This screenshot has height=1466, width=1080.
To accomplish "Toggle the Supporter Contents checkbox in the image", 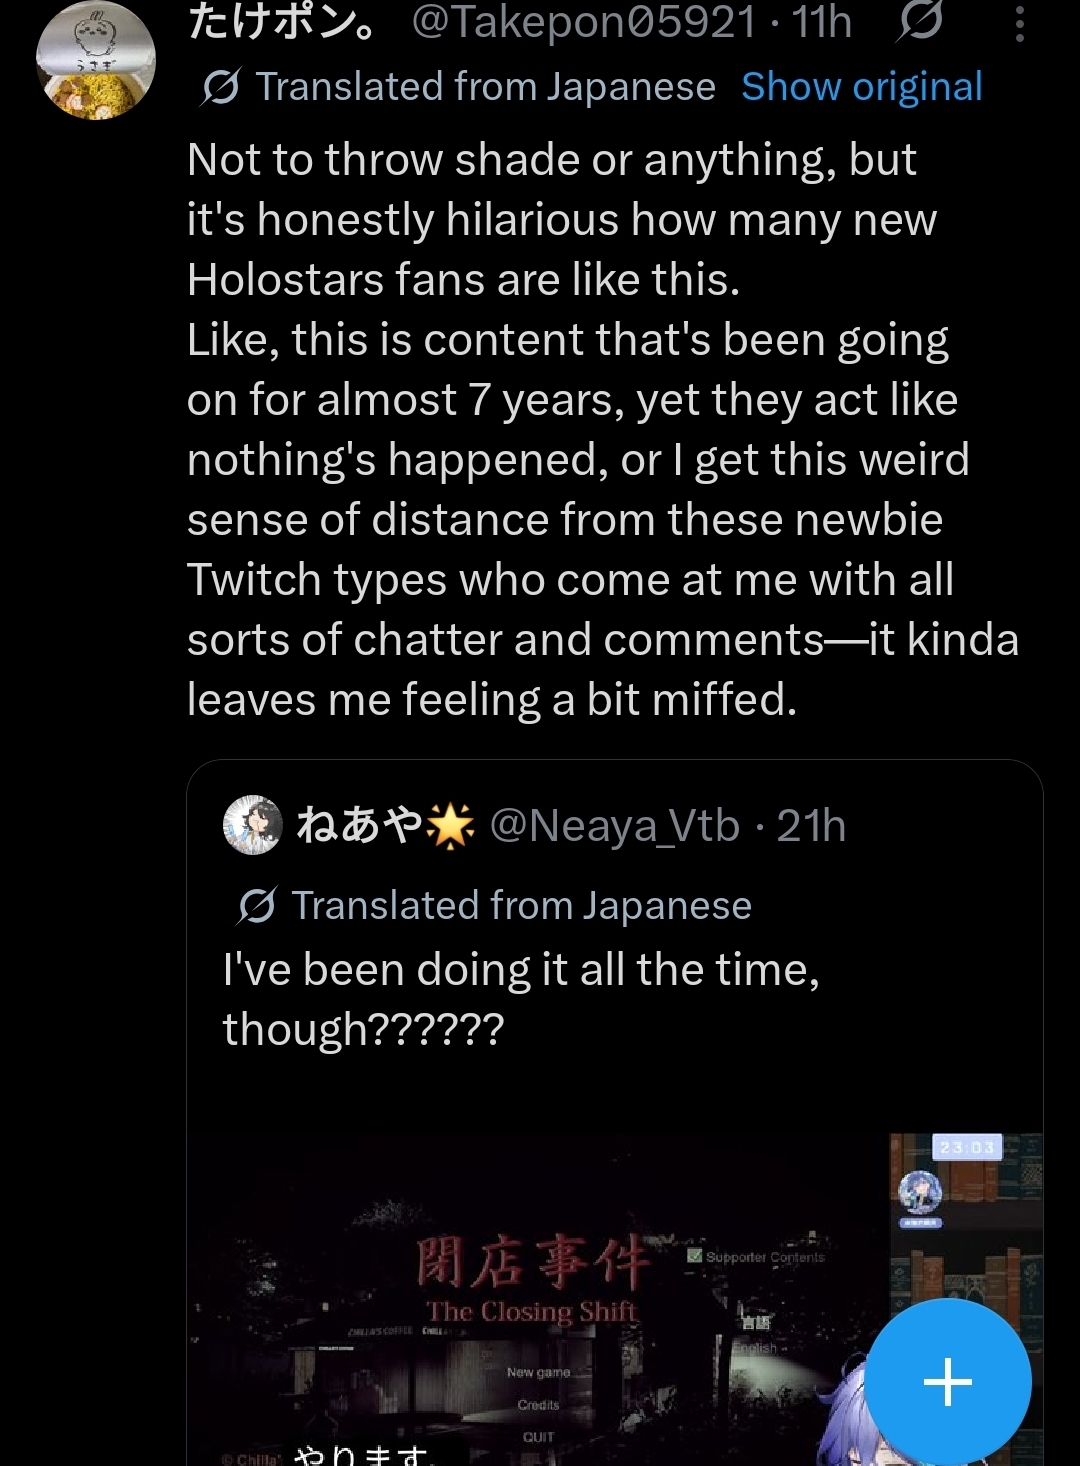I will click(695, 1256).
